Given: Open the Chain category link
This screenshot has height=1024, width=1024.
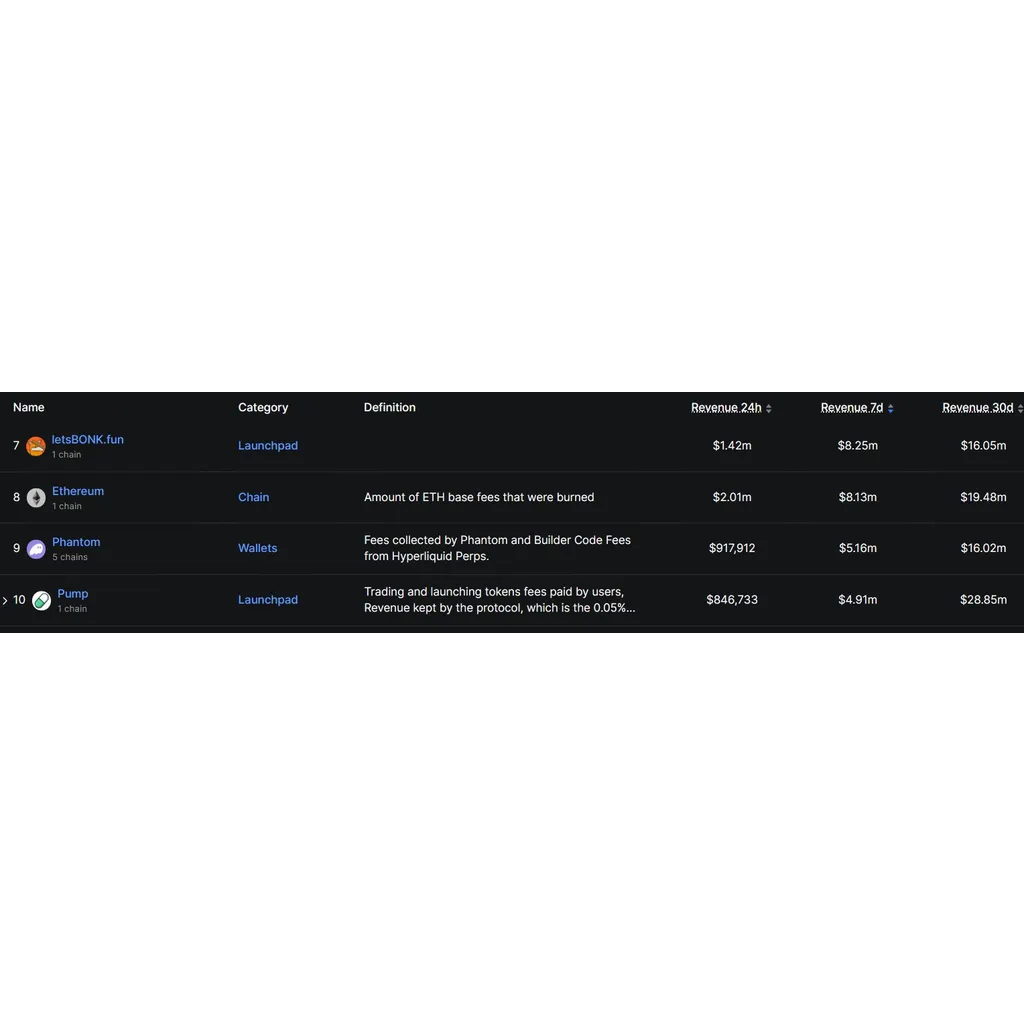Looking at the screenshot, I should (253, 497).
